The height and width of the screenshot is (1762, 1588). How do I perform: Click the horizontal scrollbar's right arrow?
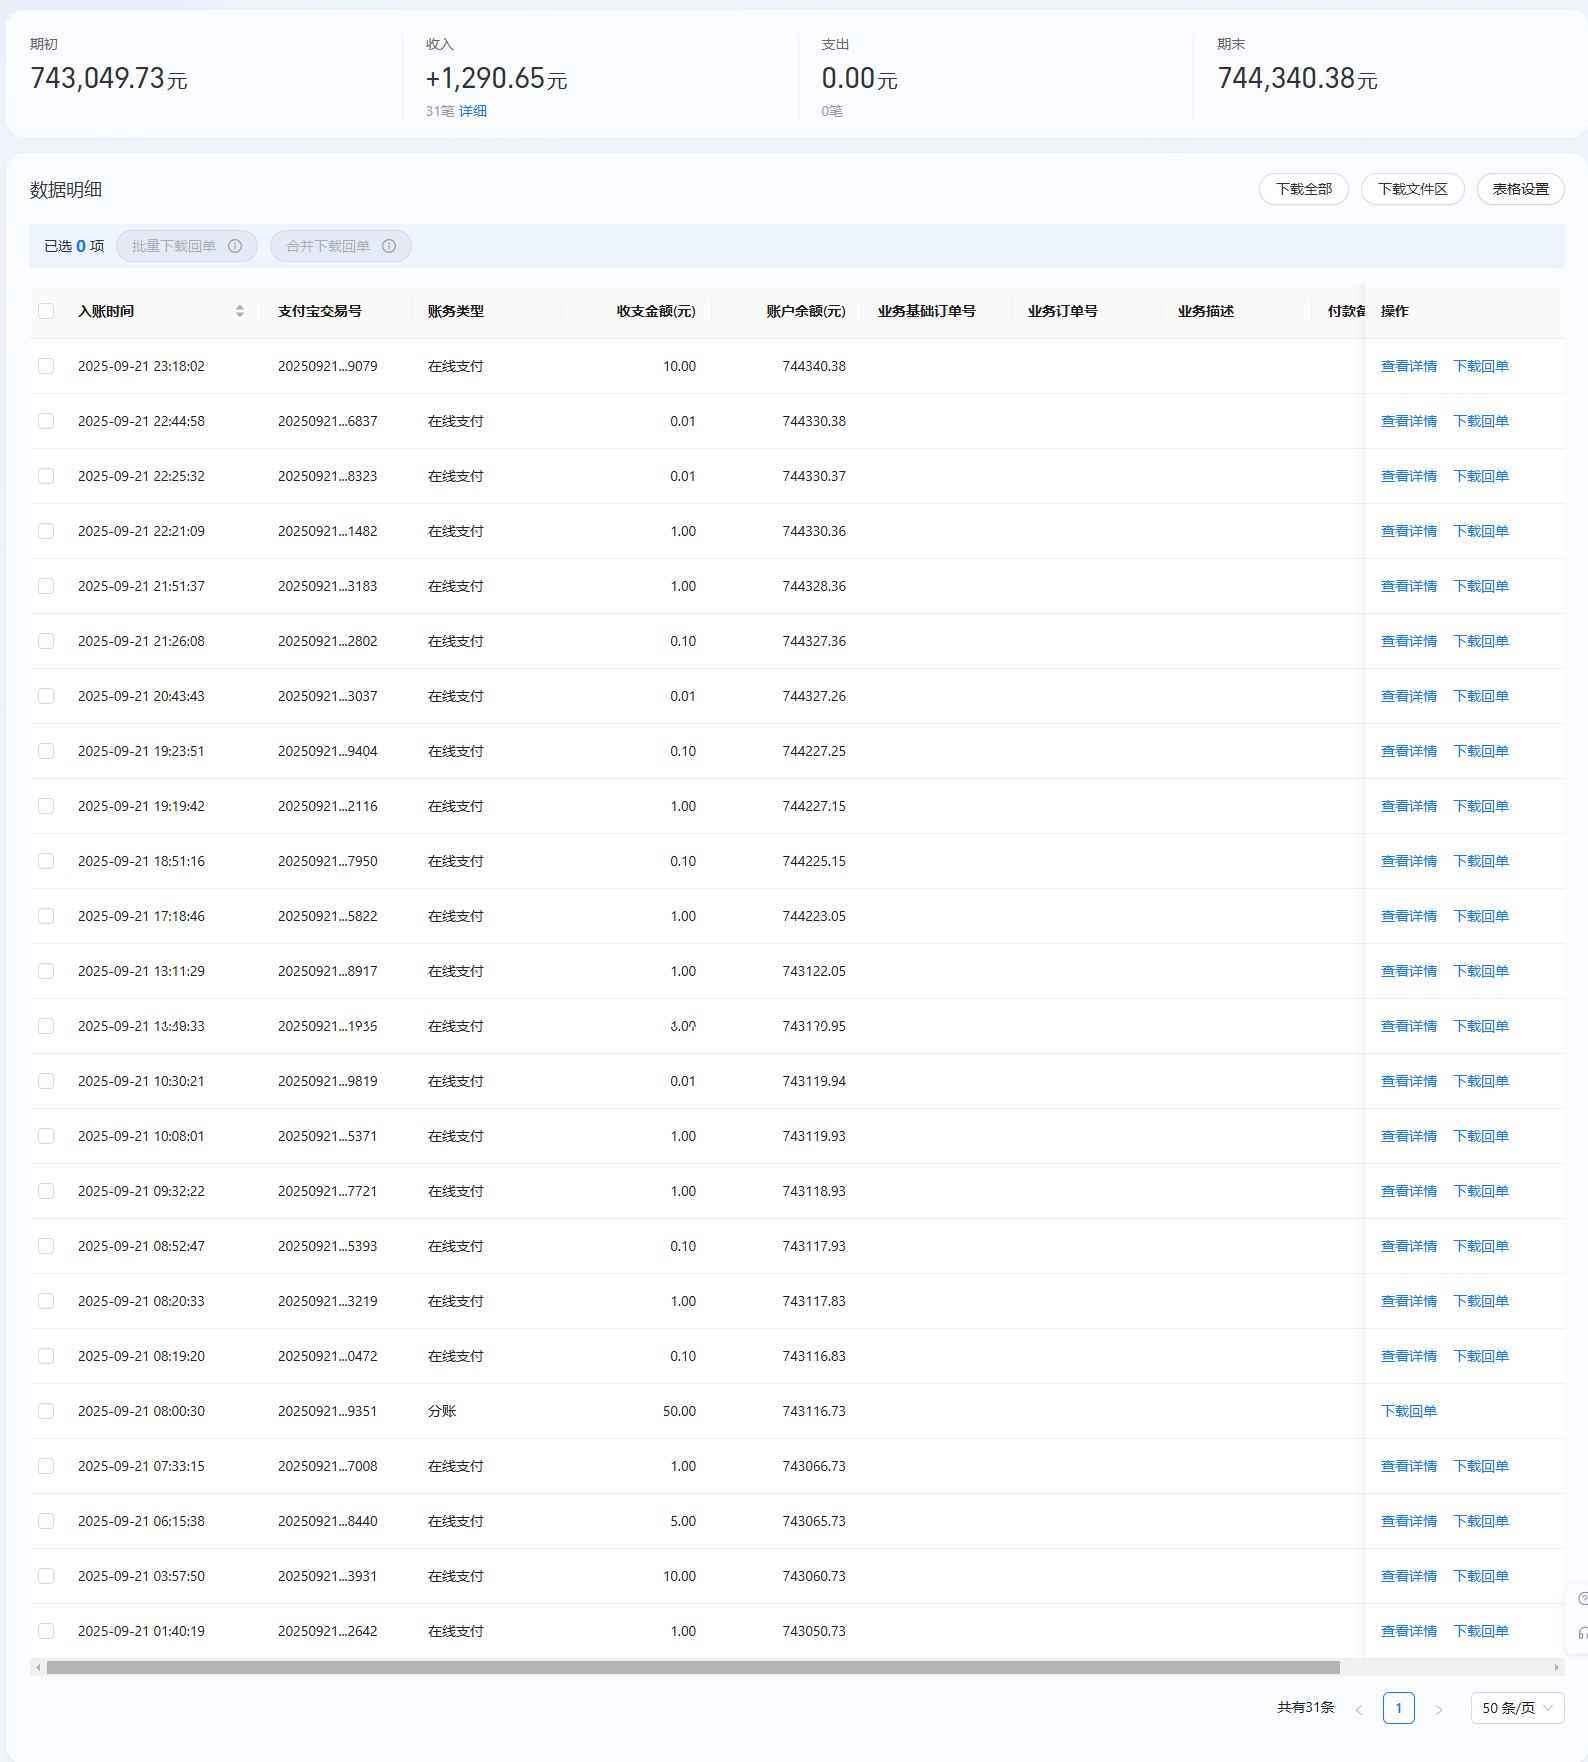coord(1556,1667)
